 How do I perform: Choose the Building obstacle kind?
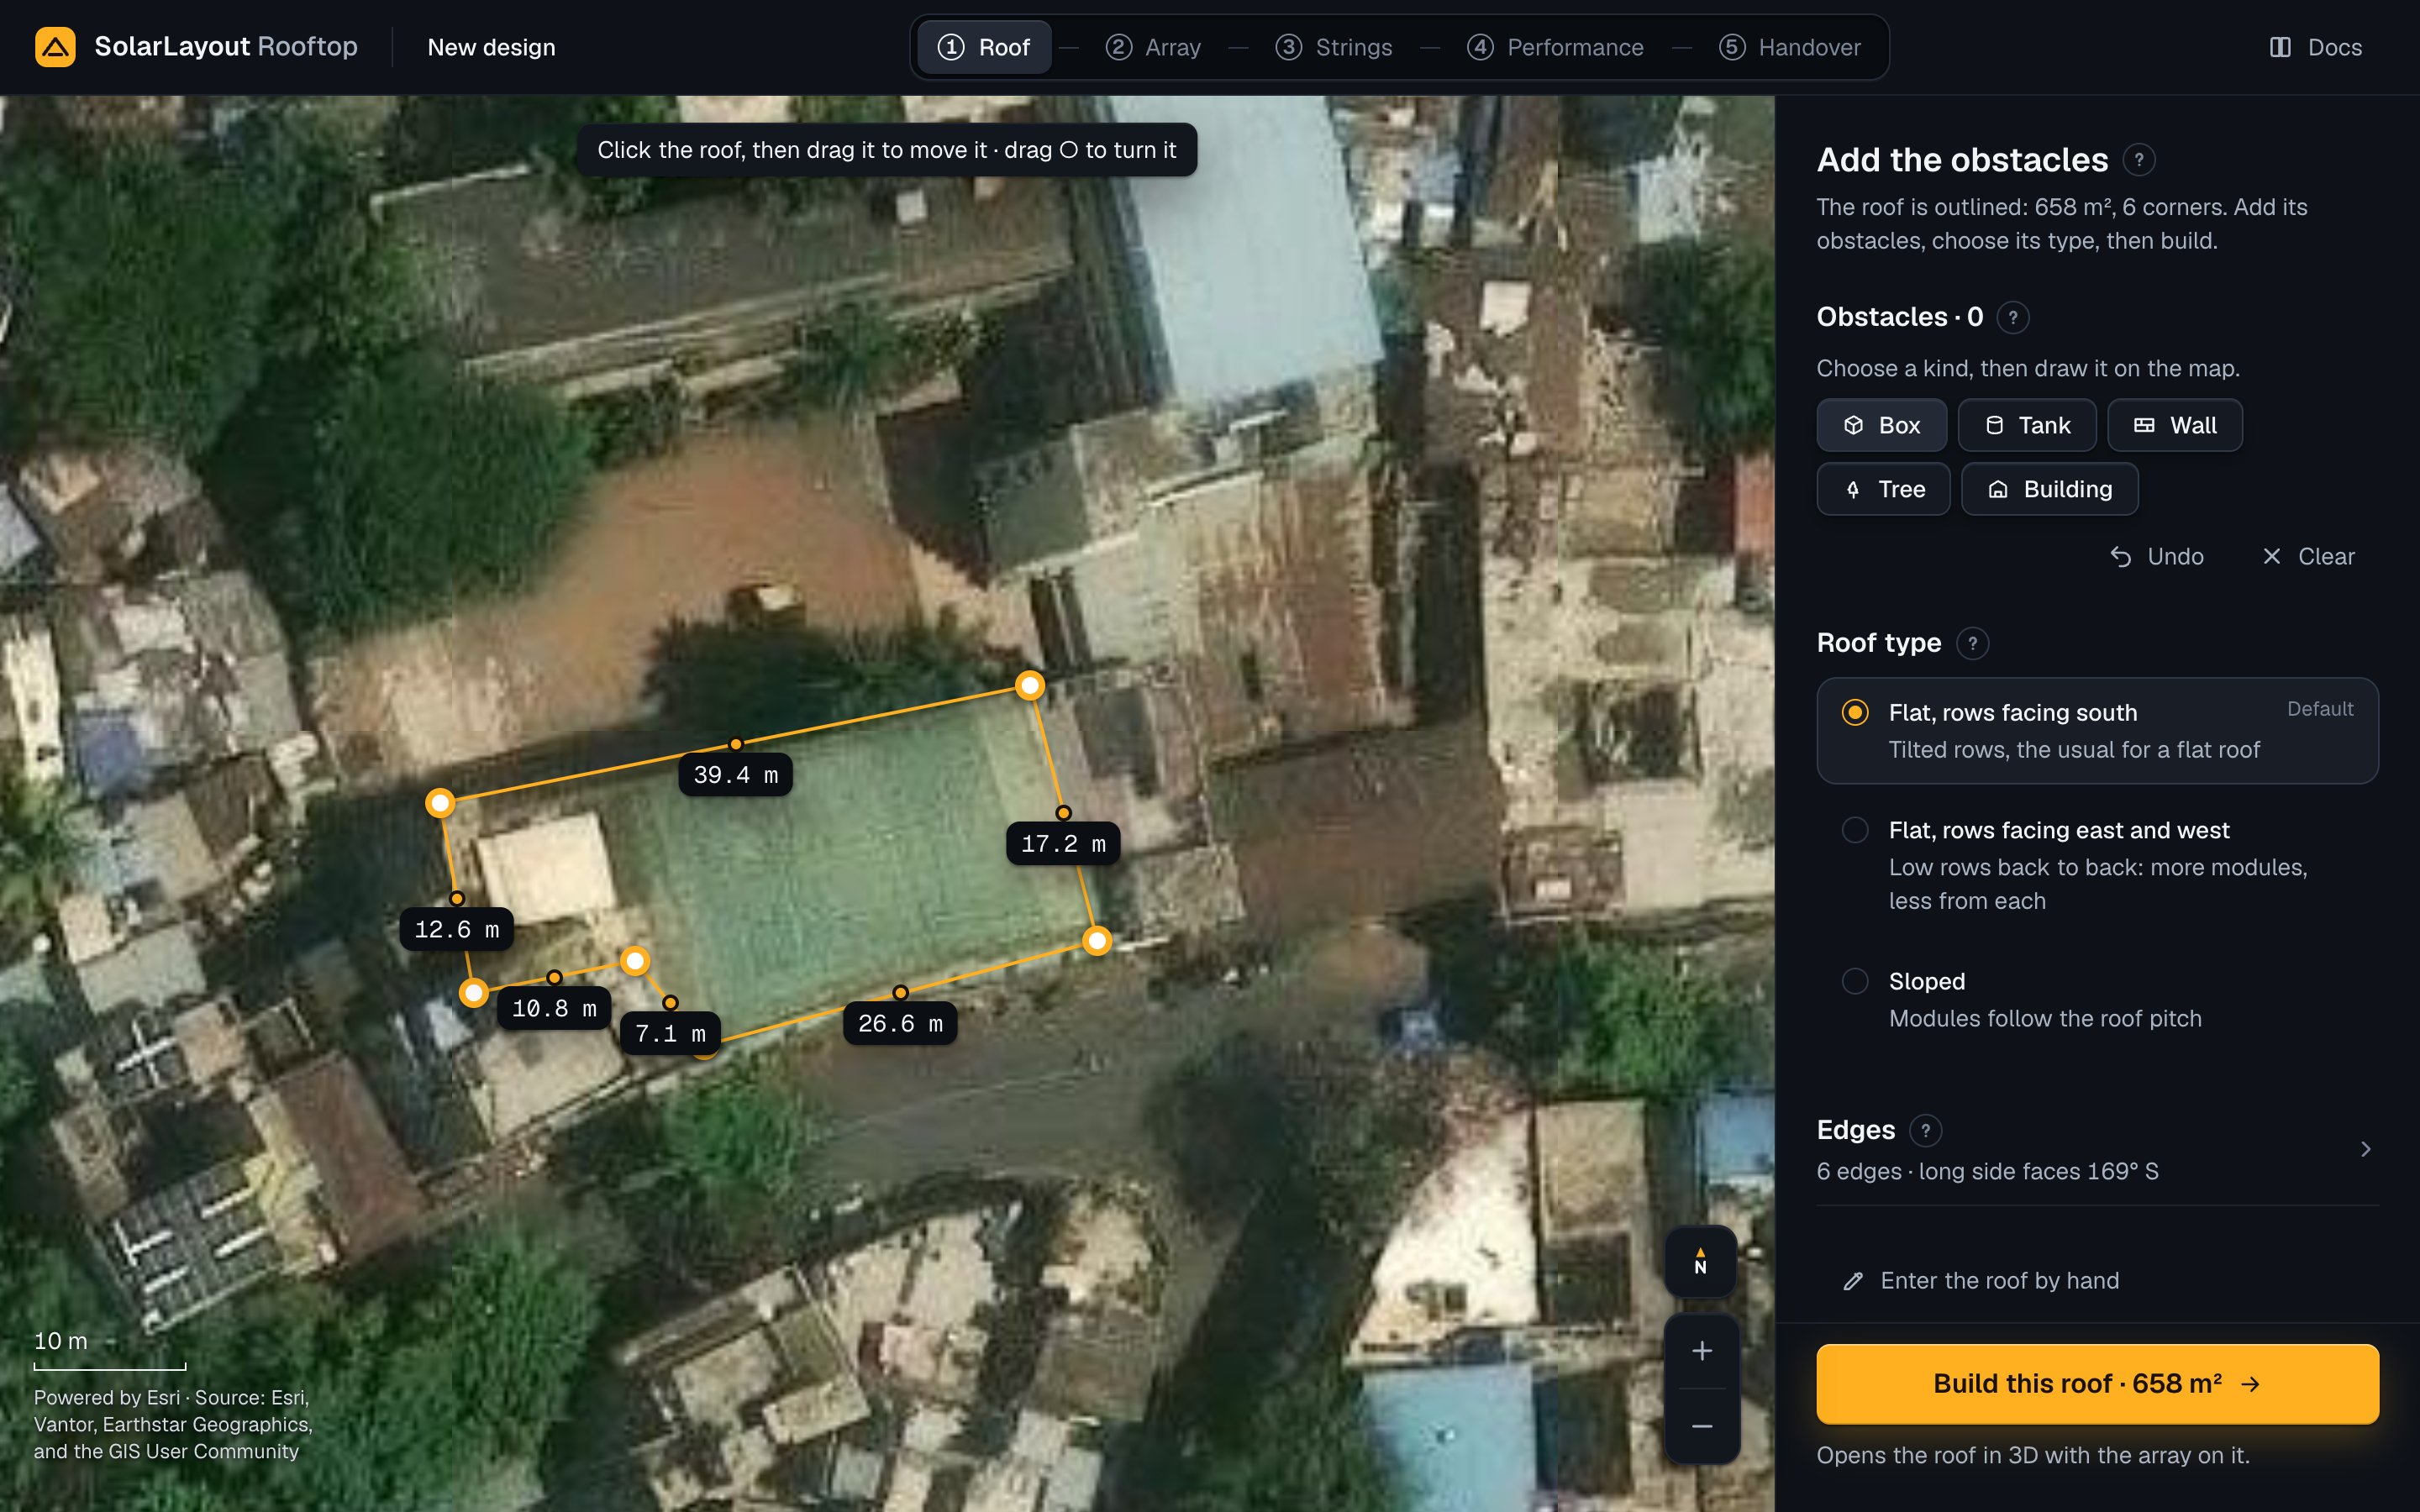2049,489
